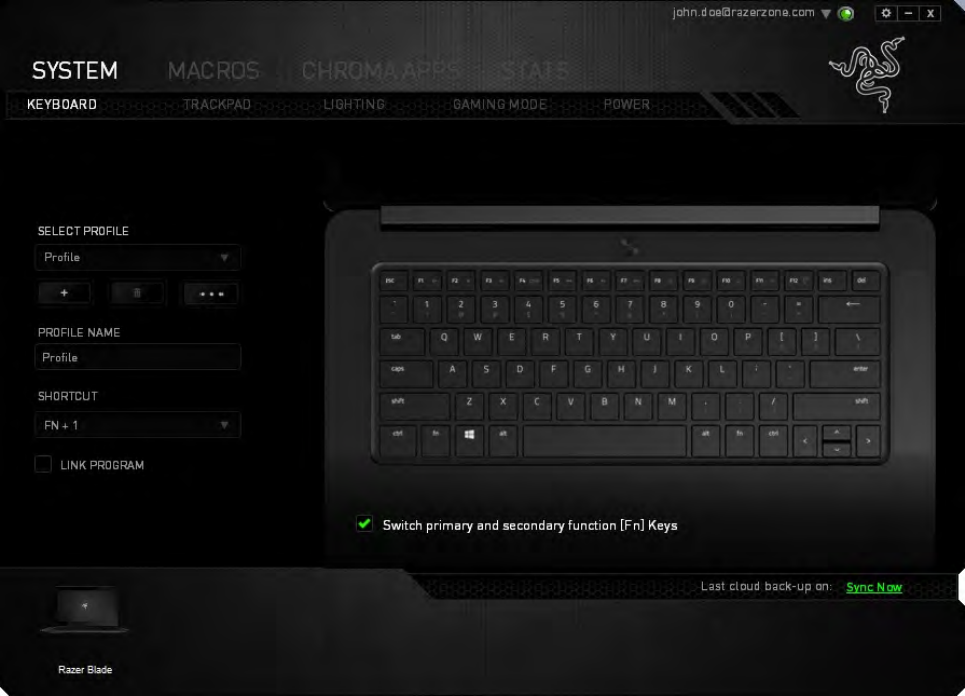Click the green online status indicator
Viewport: 965px width, 696px height.
[846, 14]
